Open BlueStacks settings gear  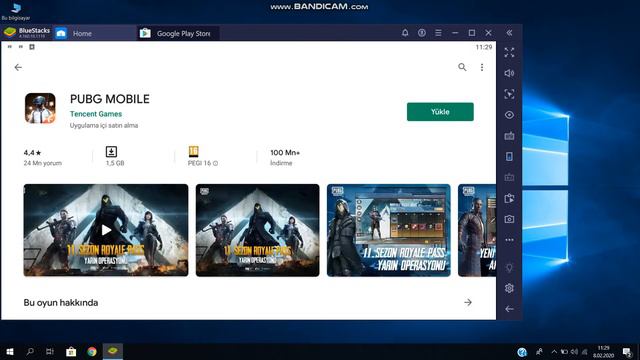point(509,288)
